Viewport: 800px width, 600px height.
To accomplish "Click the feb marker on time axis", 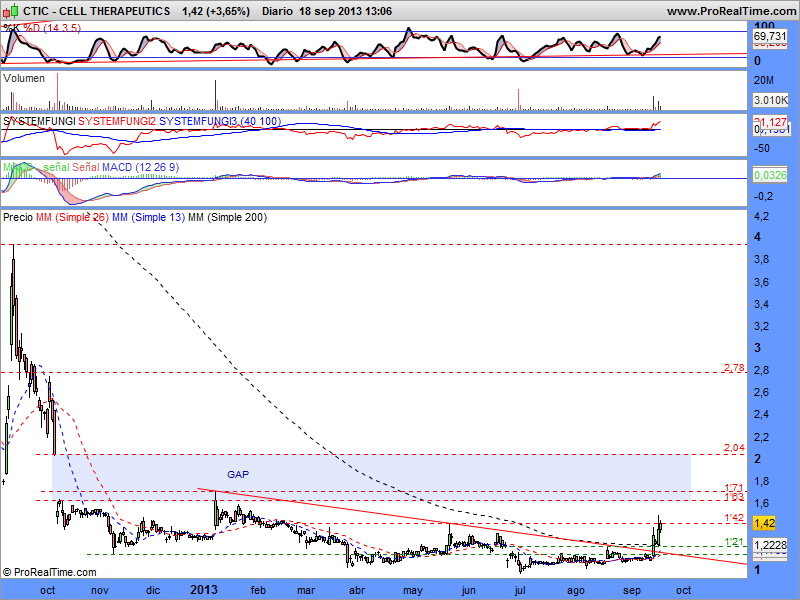I will click(x=258, y=590).
